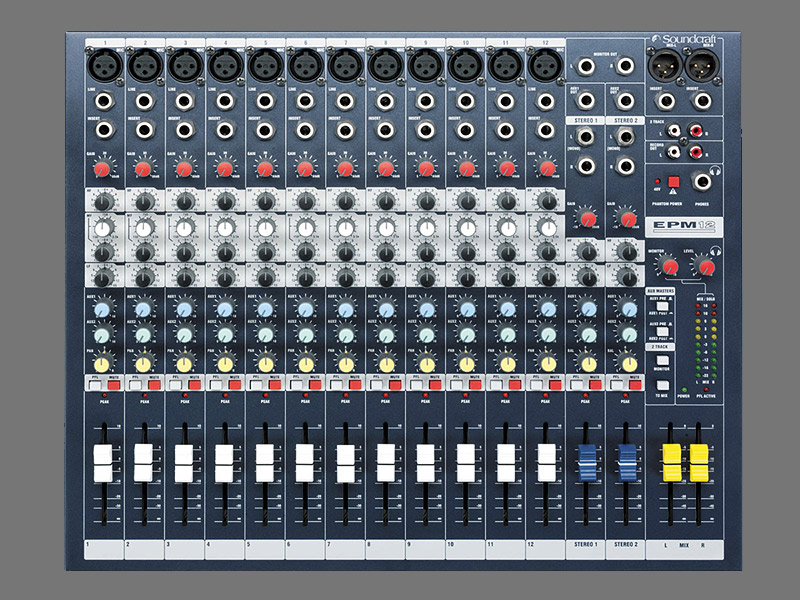Click the channel 8 white fader cap
Image resolution: width=800 pixels, height=600 pixels.
point(386,463)
